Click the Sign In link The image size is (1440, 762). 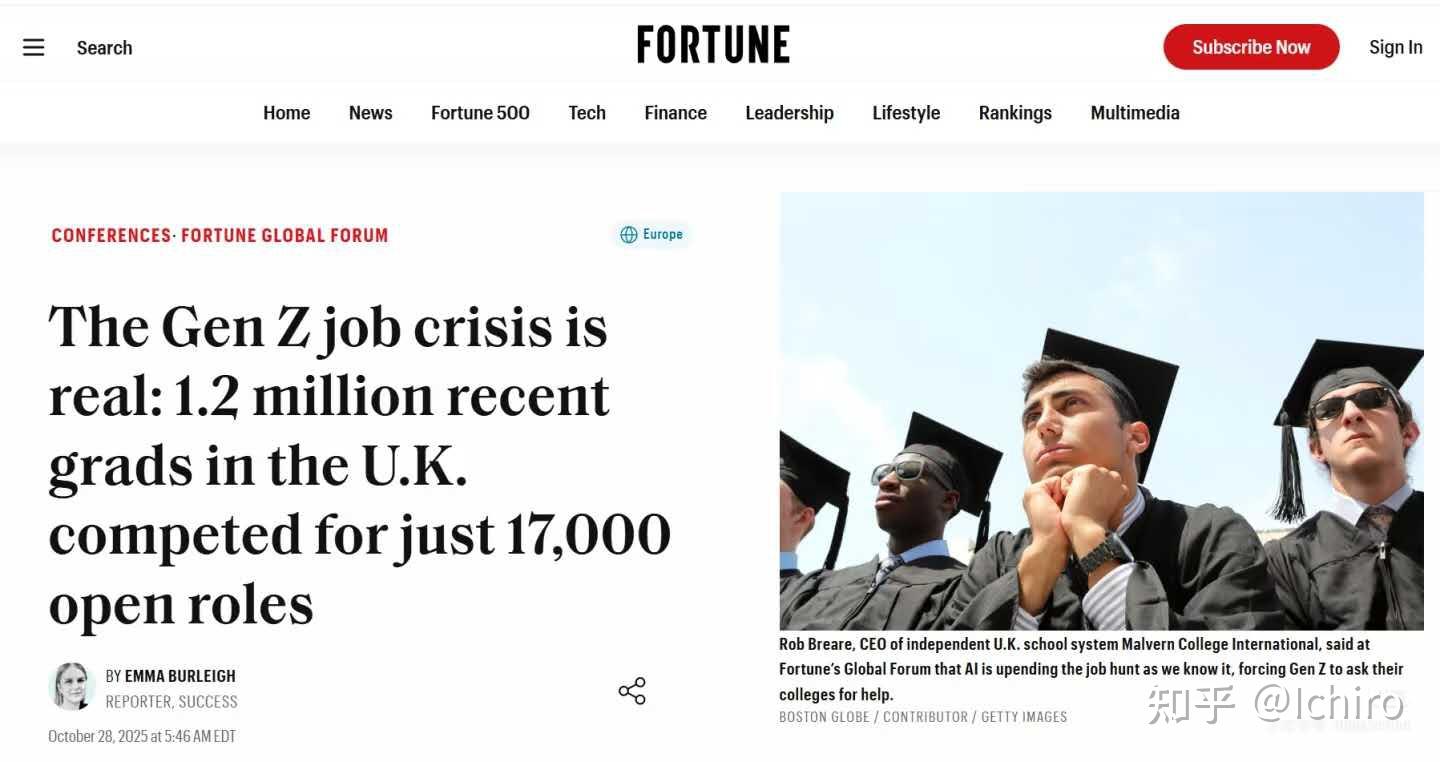[1395, 47]
